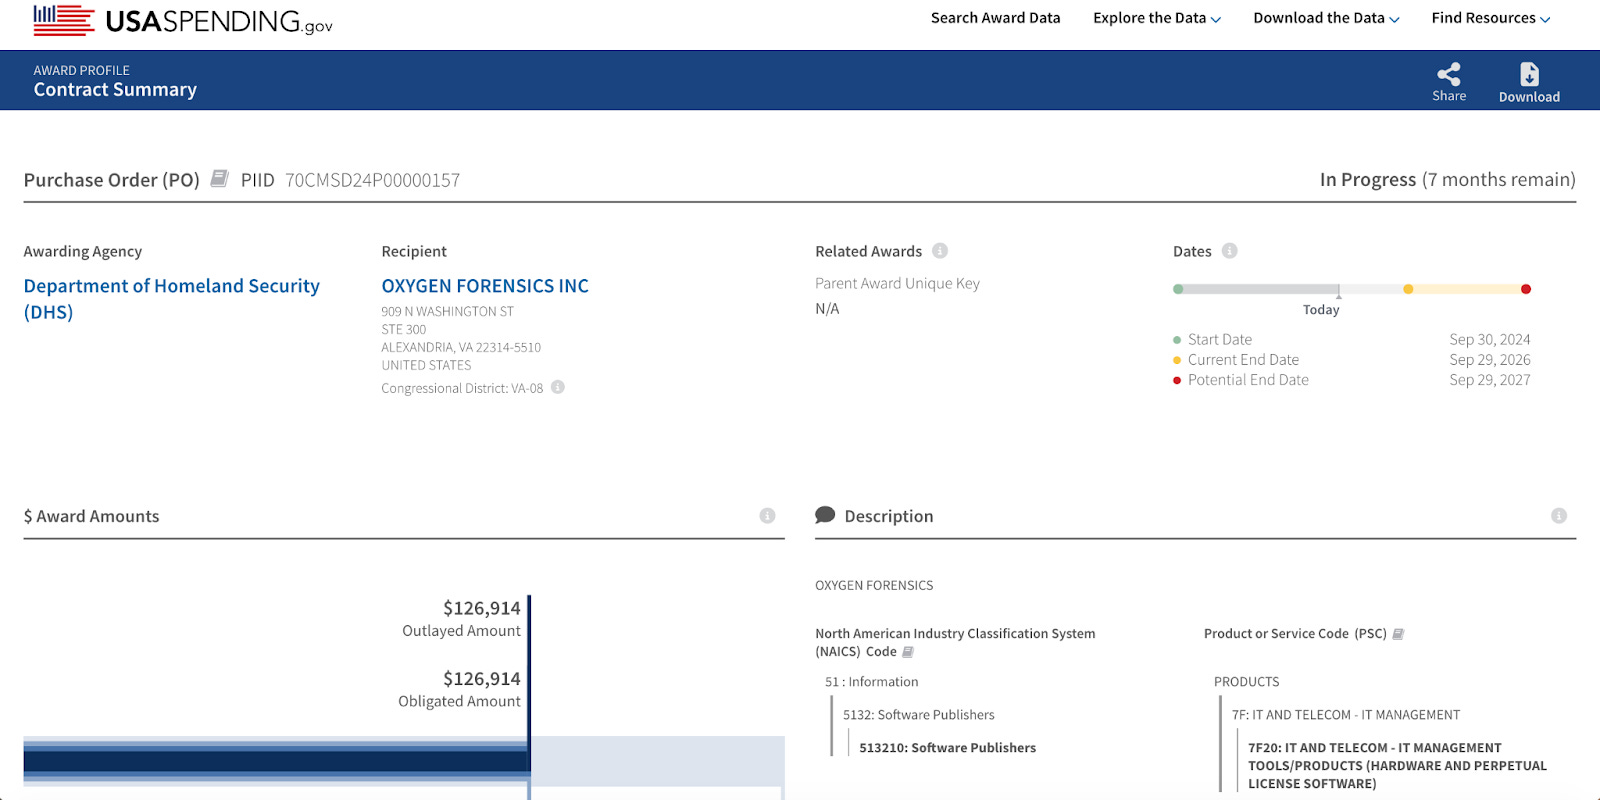Viewport: 1600px width, 800px height.
Task: Click PRODUCTS PSC category
Action: coord(1246,682)
